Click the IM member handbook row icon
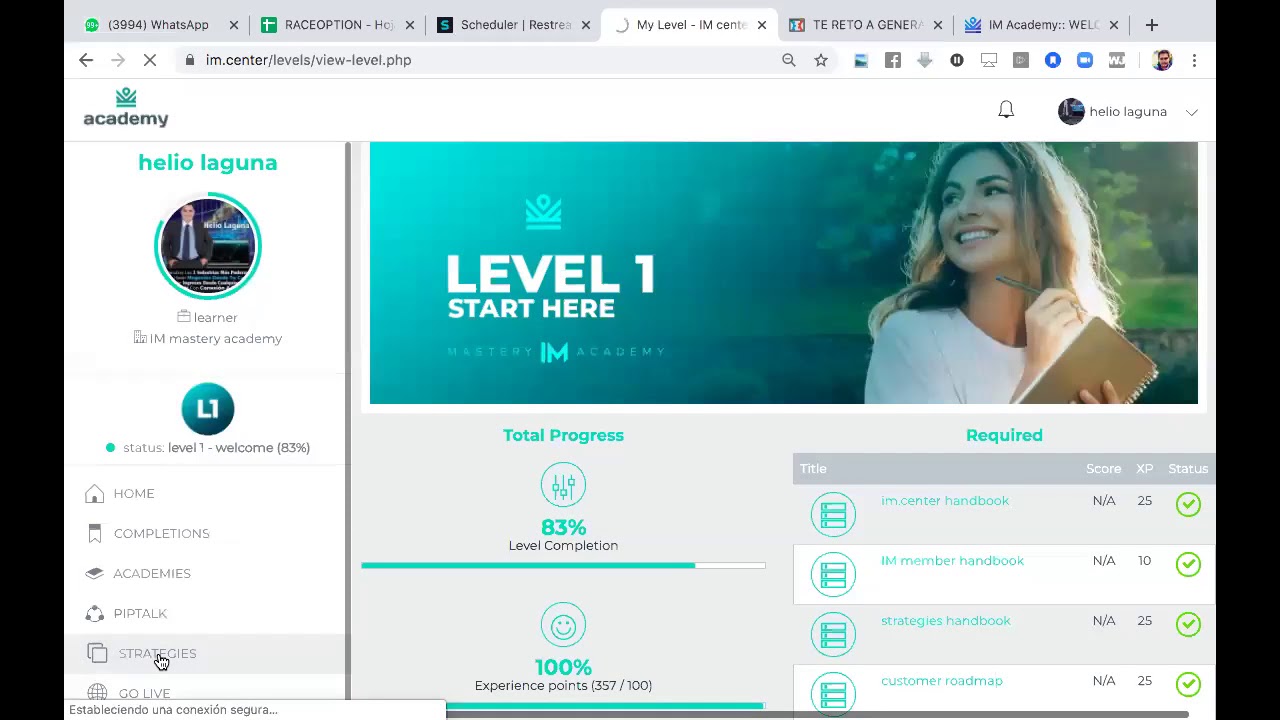 pos(833,575)
